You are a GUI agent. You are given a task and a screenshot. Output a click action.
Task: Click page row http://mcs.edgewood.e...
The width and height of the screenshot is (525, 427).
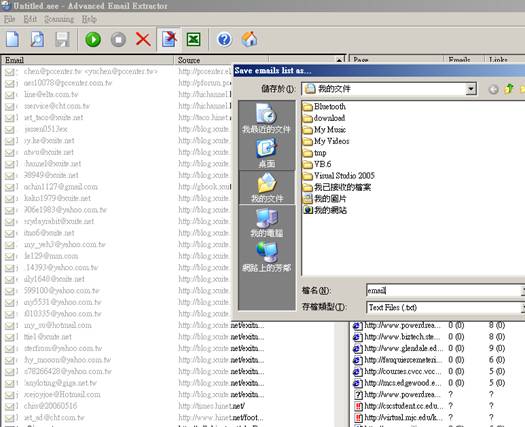coord(398,383)
